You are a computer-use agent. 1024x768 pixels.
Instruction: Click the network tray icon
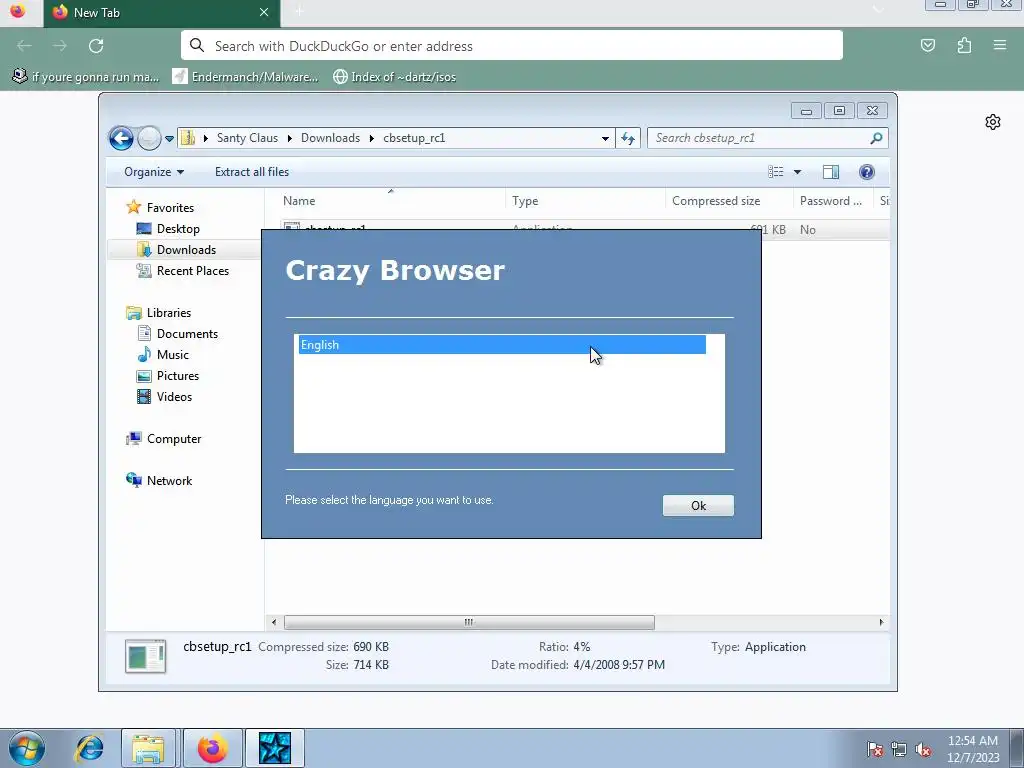point(899,749)
